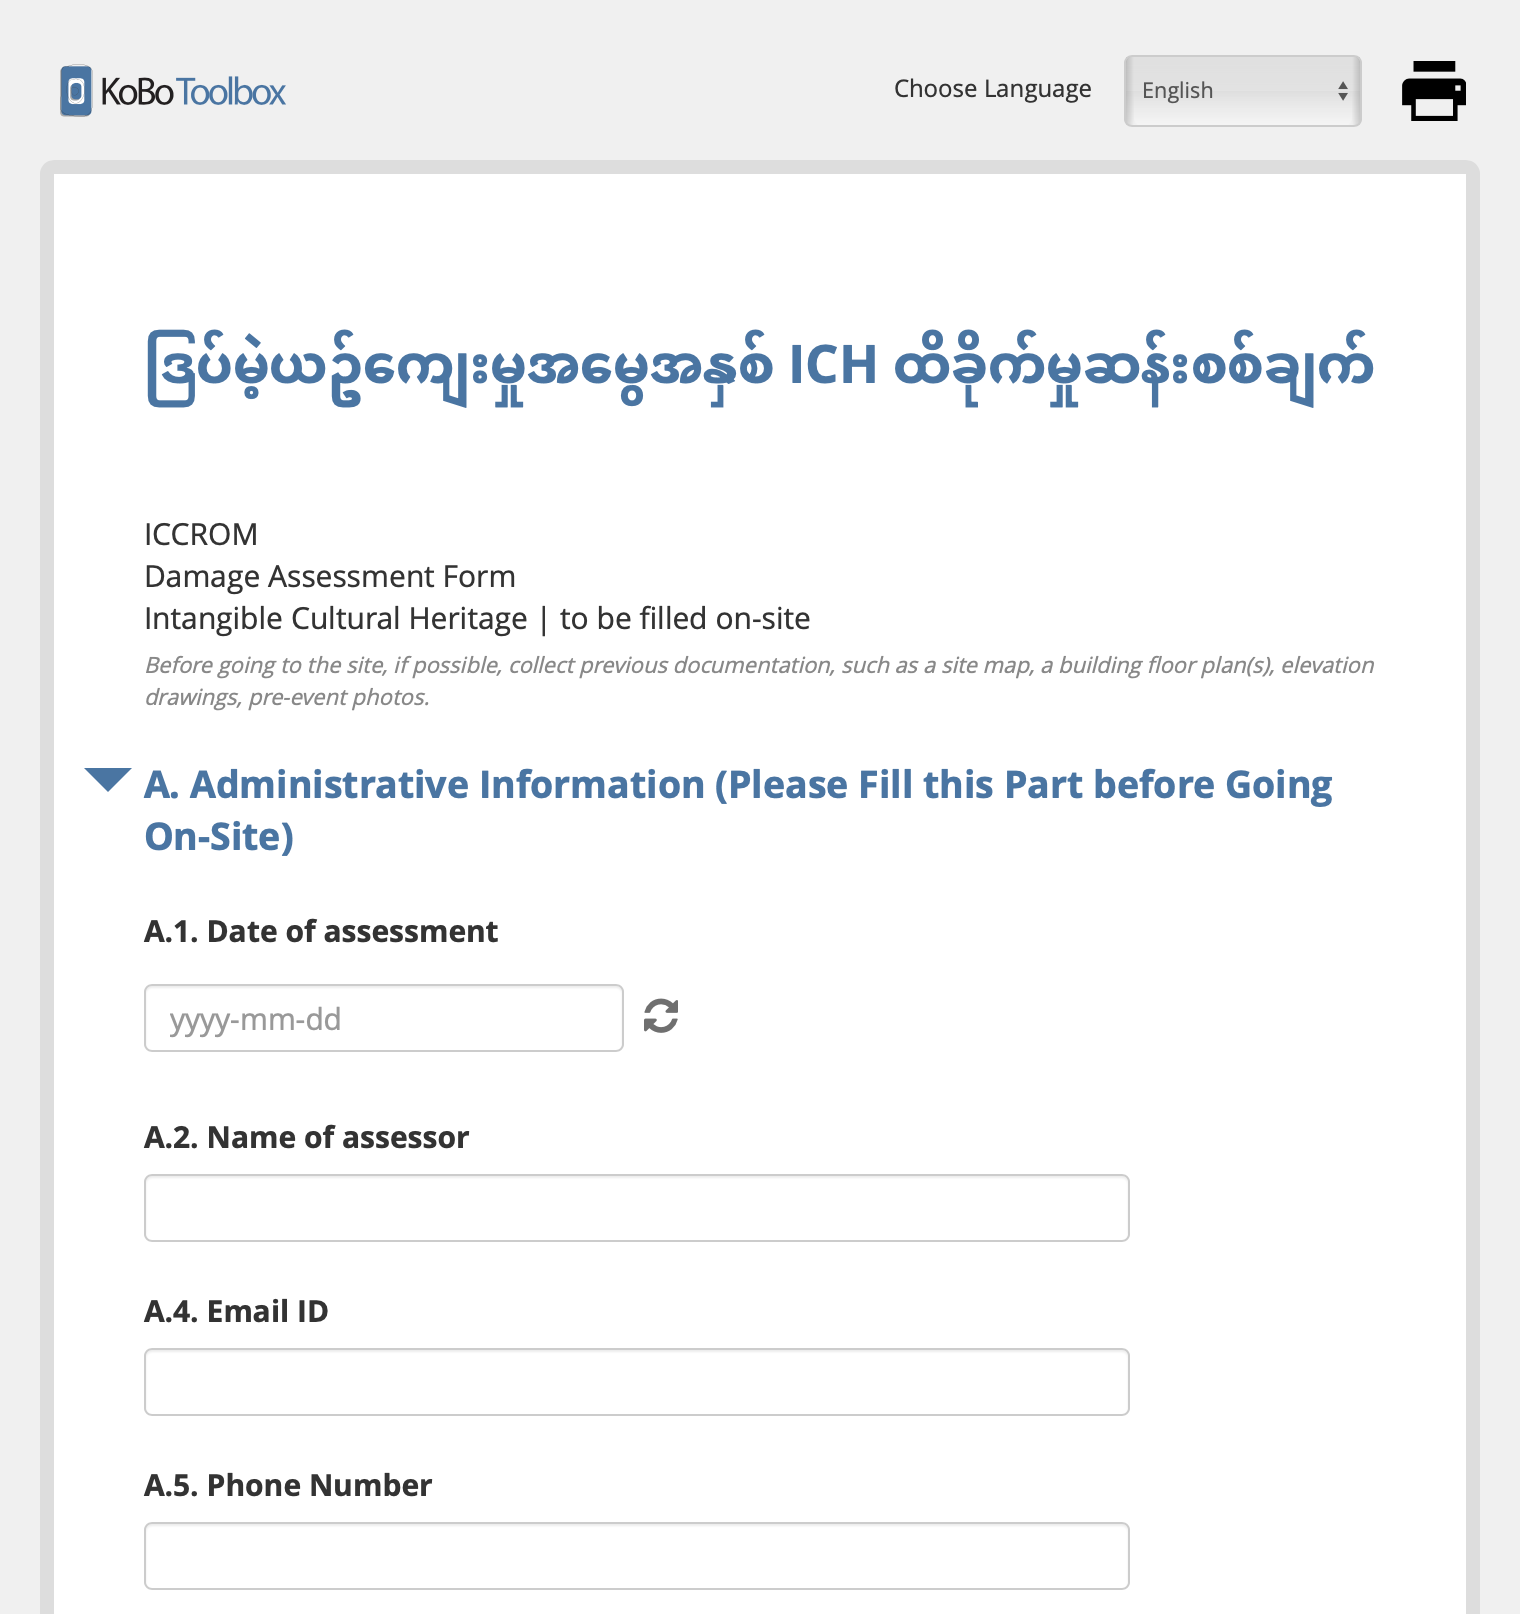The width and height of the screenshot is (1520, 1614).
Task: Click the A.5 Phone Number label
Action: pos(288,1485)
